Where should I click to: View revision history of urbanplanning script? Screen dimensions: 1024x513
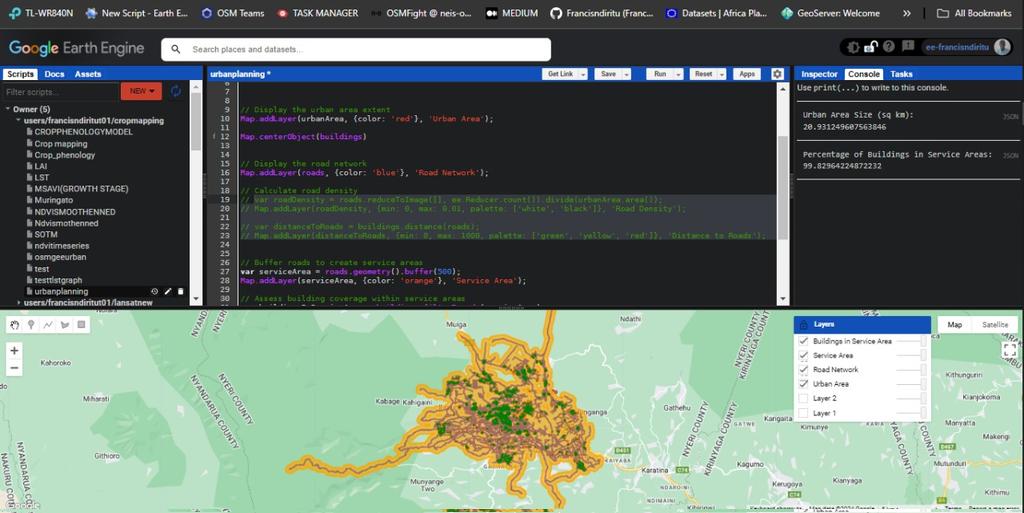coord(155,291)
